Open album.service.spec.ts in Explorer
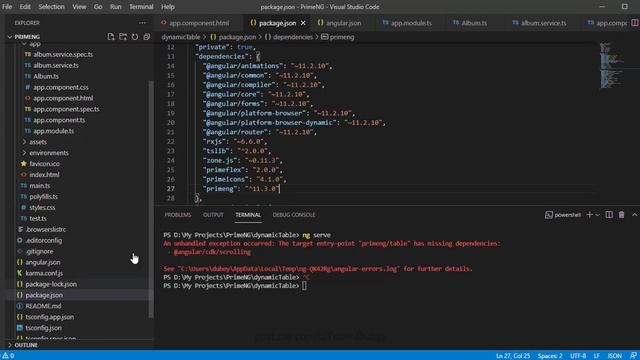The width and height of the screenshot is (640, 360). pos(63,54)
